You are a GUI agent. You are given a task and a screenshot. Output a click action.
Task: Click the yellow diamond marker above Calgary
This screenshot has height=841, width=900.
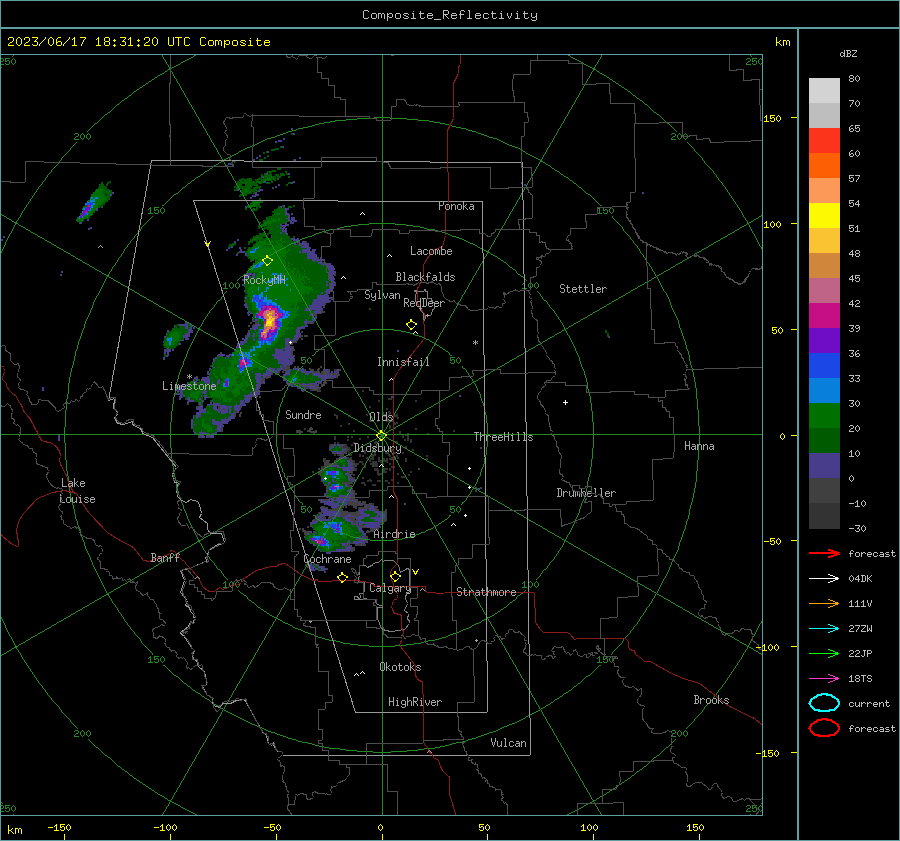coord(395,576)
